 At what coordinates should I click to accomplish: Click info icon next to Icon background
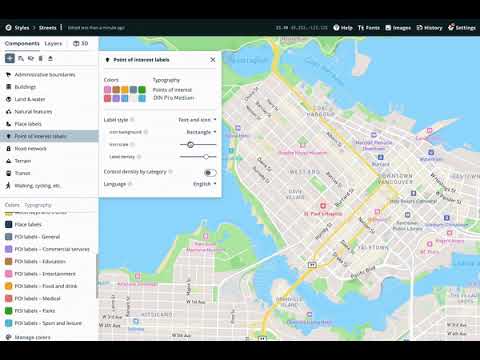[x=146, y=132]
